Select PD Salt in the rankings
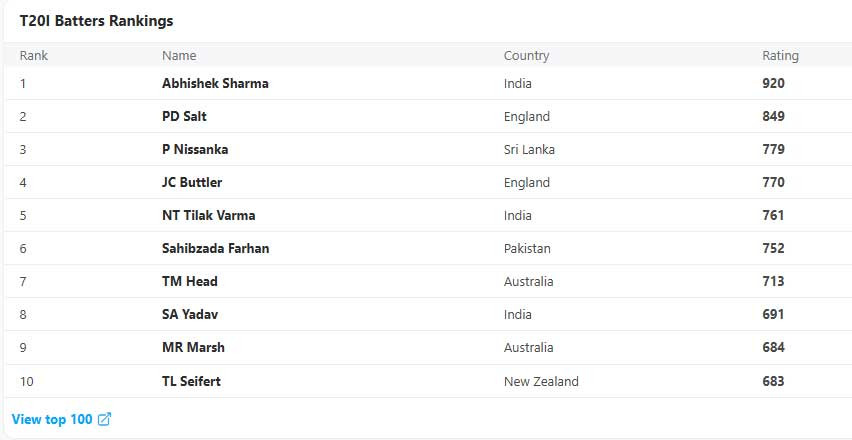The height and width of the screenshot is (440, 852). (x=184, y=117)
